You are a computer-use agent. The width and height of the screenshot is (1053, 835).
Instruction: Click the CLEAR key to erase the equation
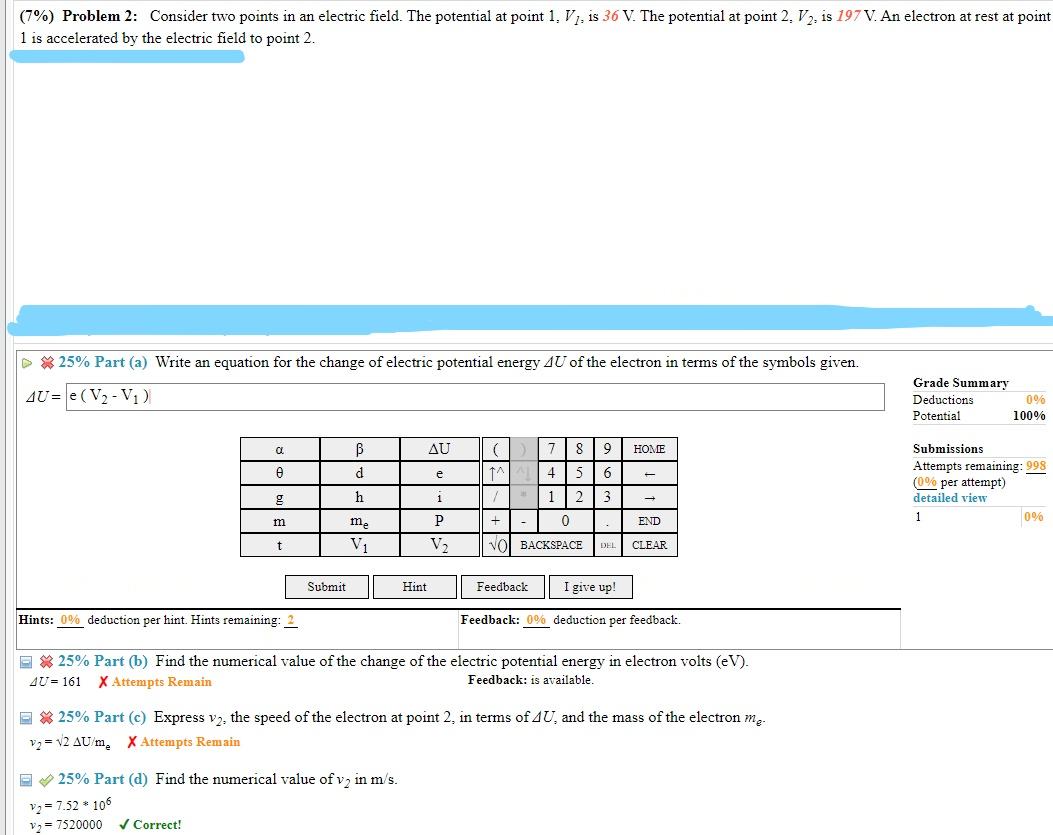648,544
